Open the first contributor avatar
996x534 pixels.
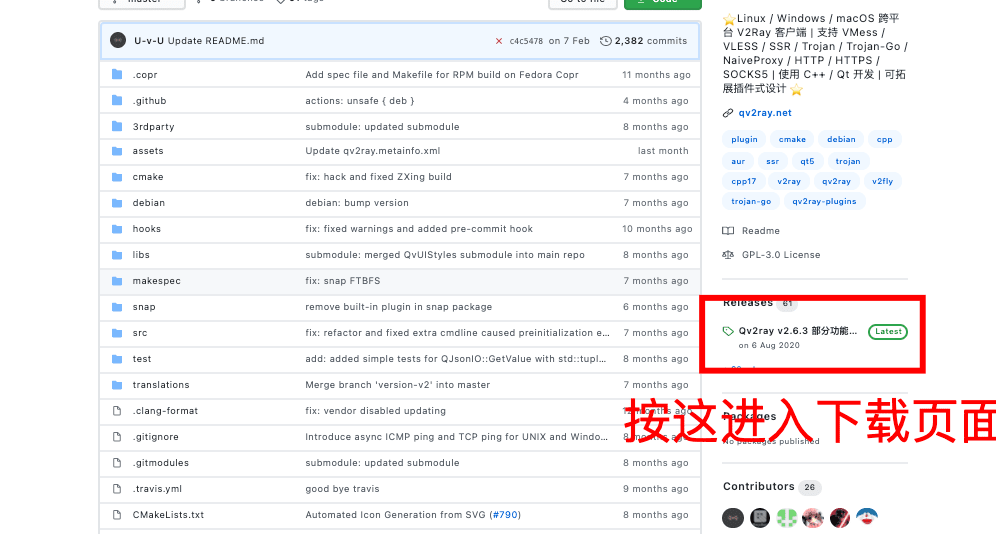733,517
